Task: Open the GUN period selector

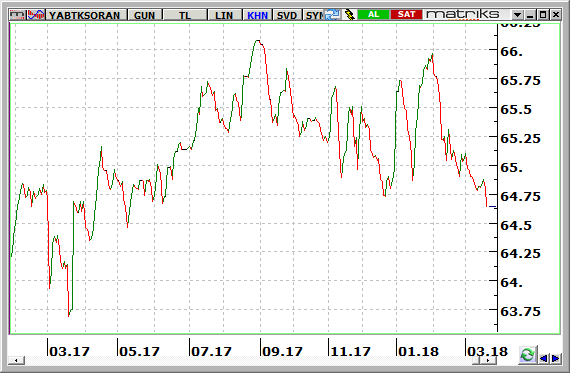Action: coord(144,15)
